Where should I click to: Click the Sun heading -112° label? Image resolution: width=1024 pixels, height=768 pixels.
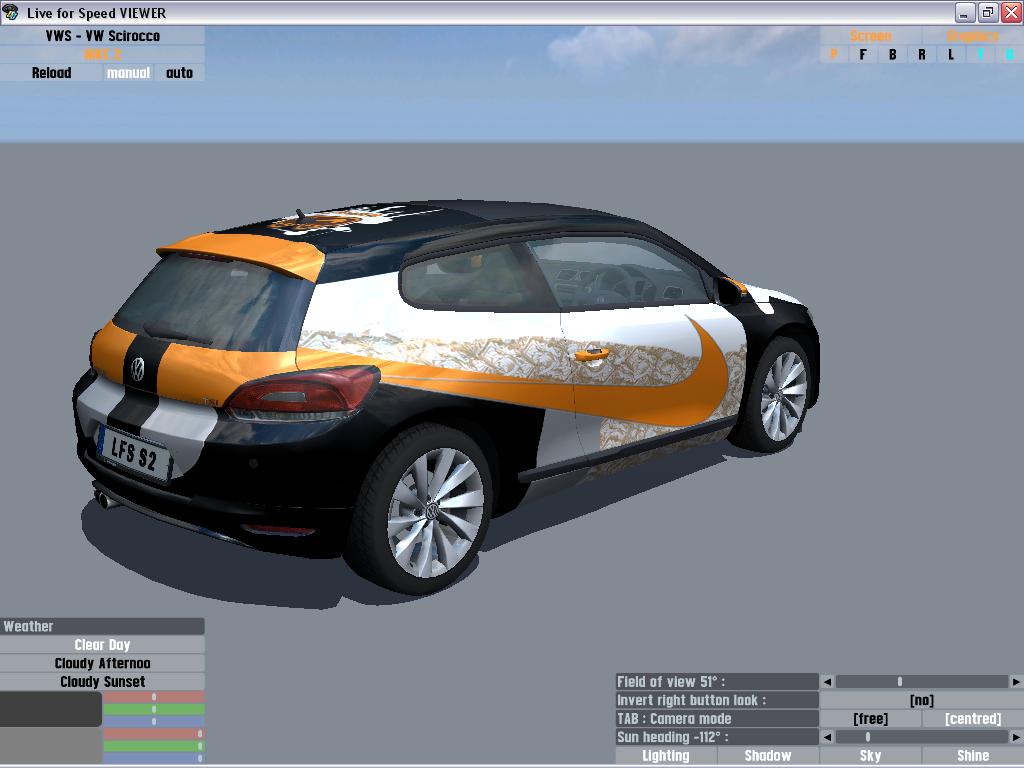click(717, 737)
